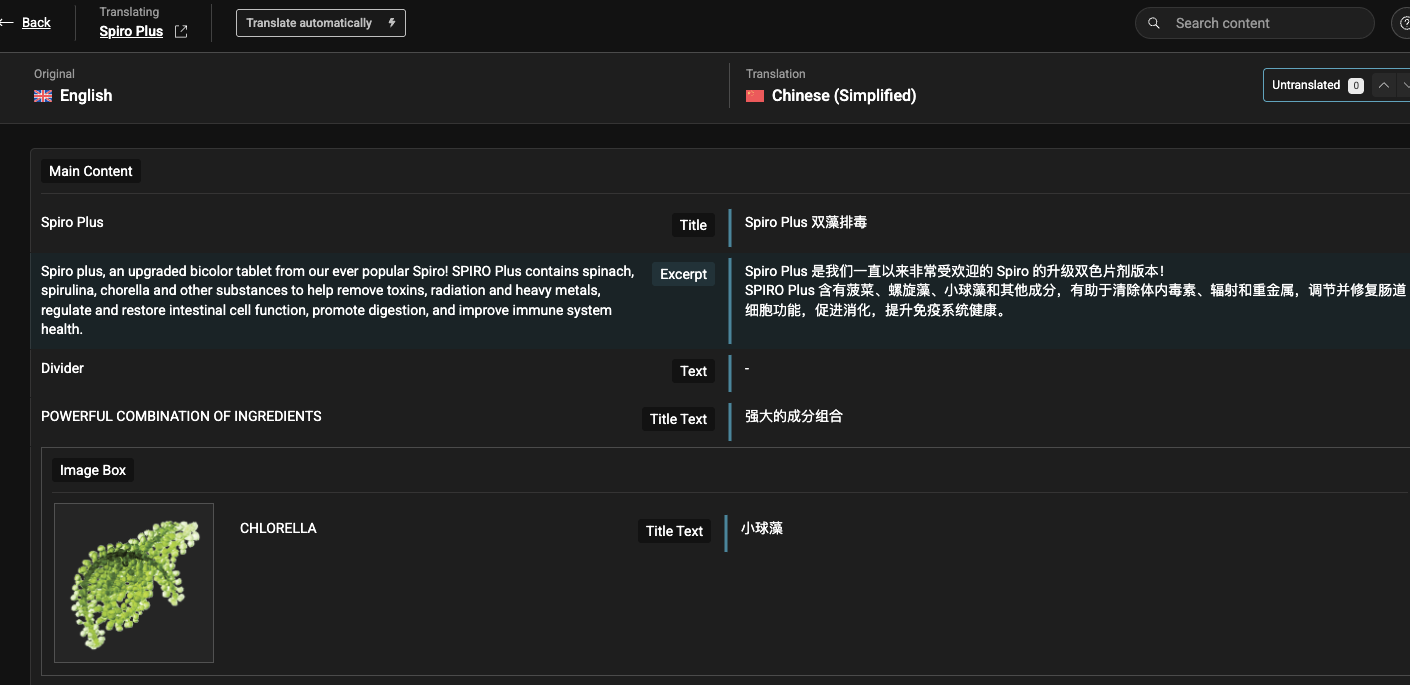Edit the translation '强大的成分组合'
The height and width of the screenshot is (685, 1410).
794,416
